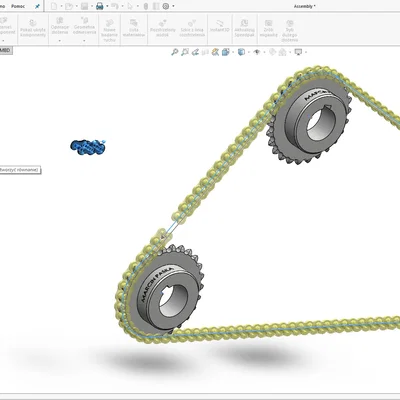
Task: Switch to the MBD tab
Action: 5,50
